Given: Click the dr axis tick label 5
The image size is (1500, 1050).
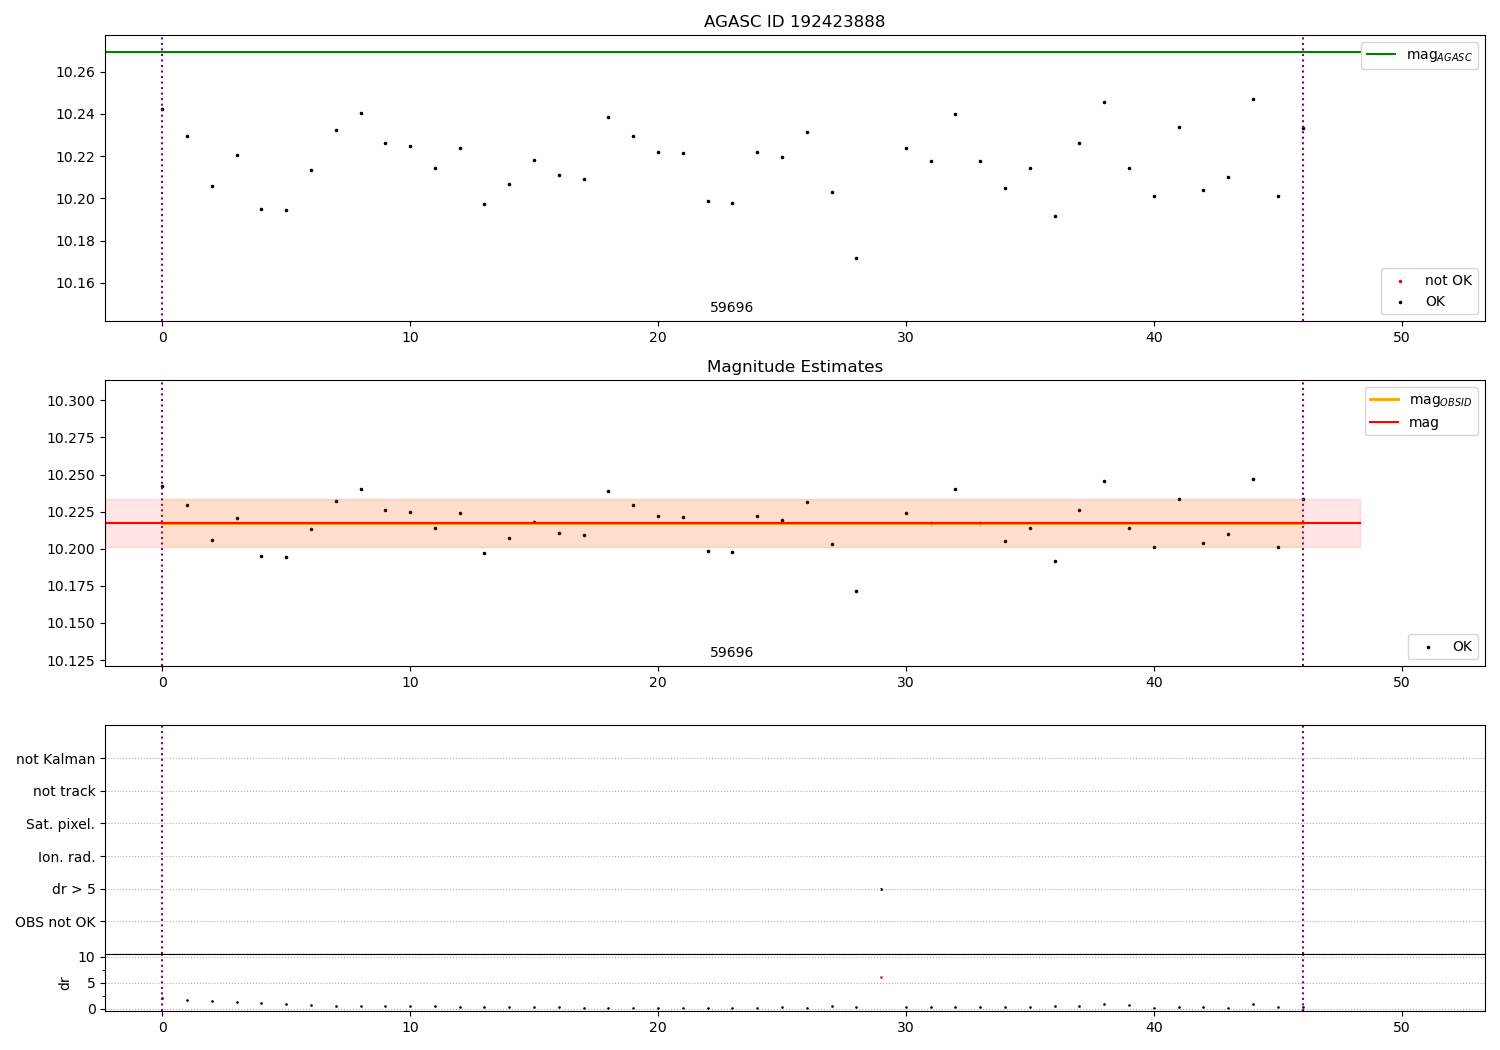Looking at the screenshot, I should [91, 983].
